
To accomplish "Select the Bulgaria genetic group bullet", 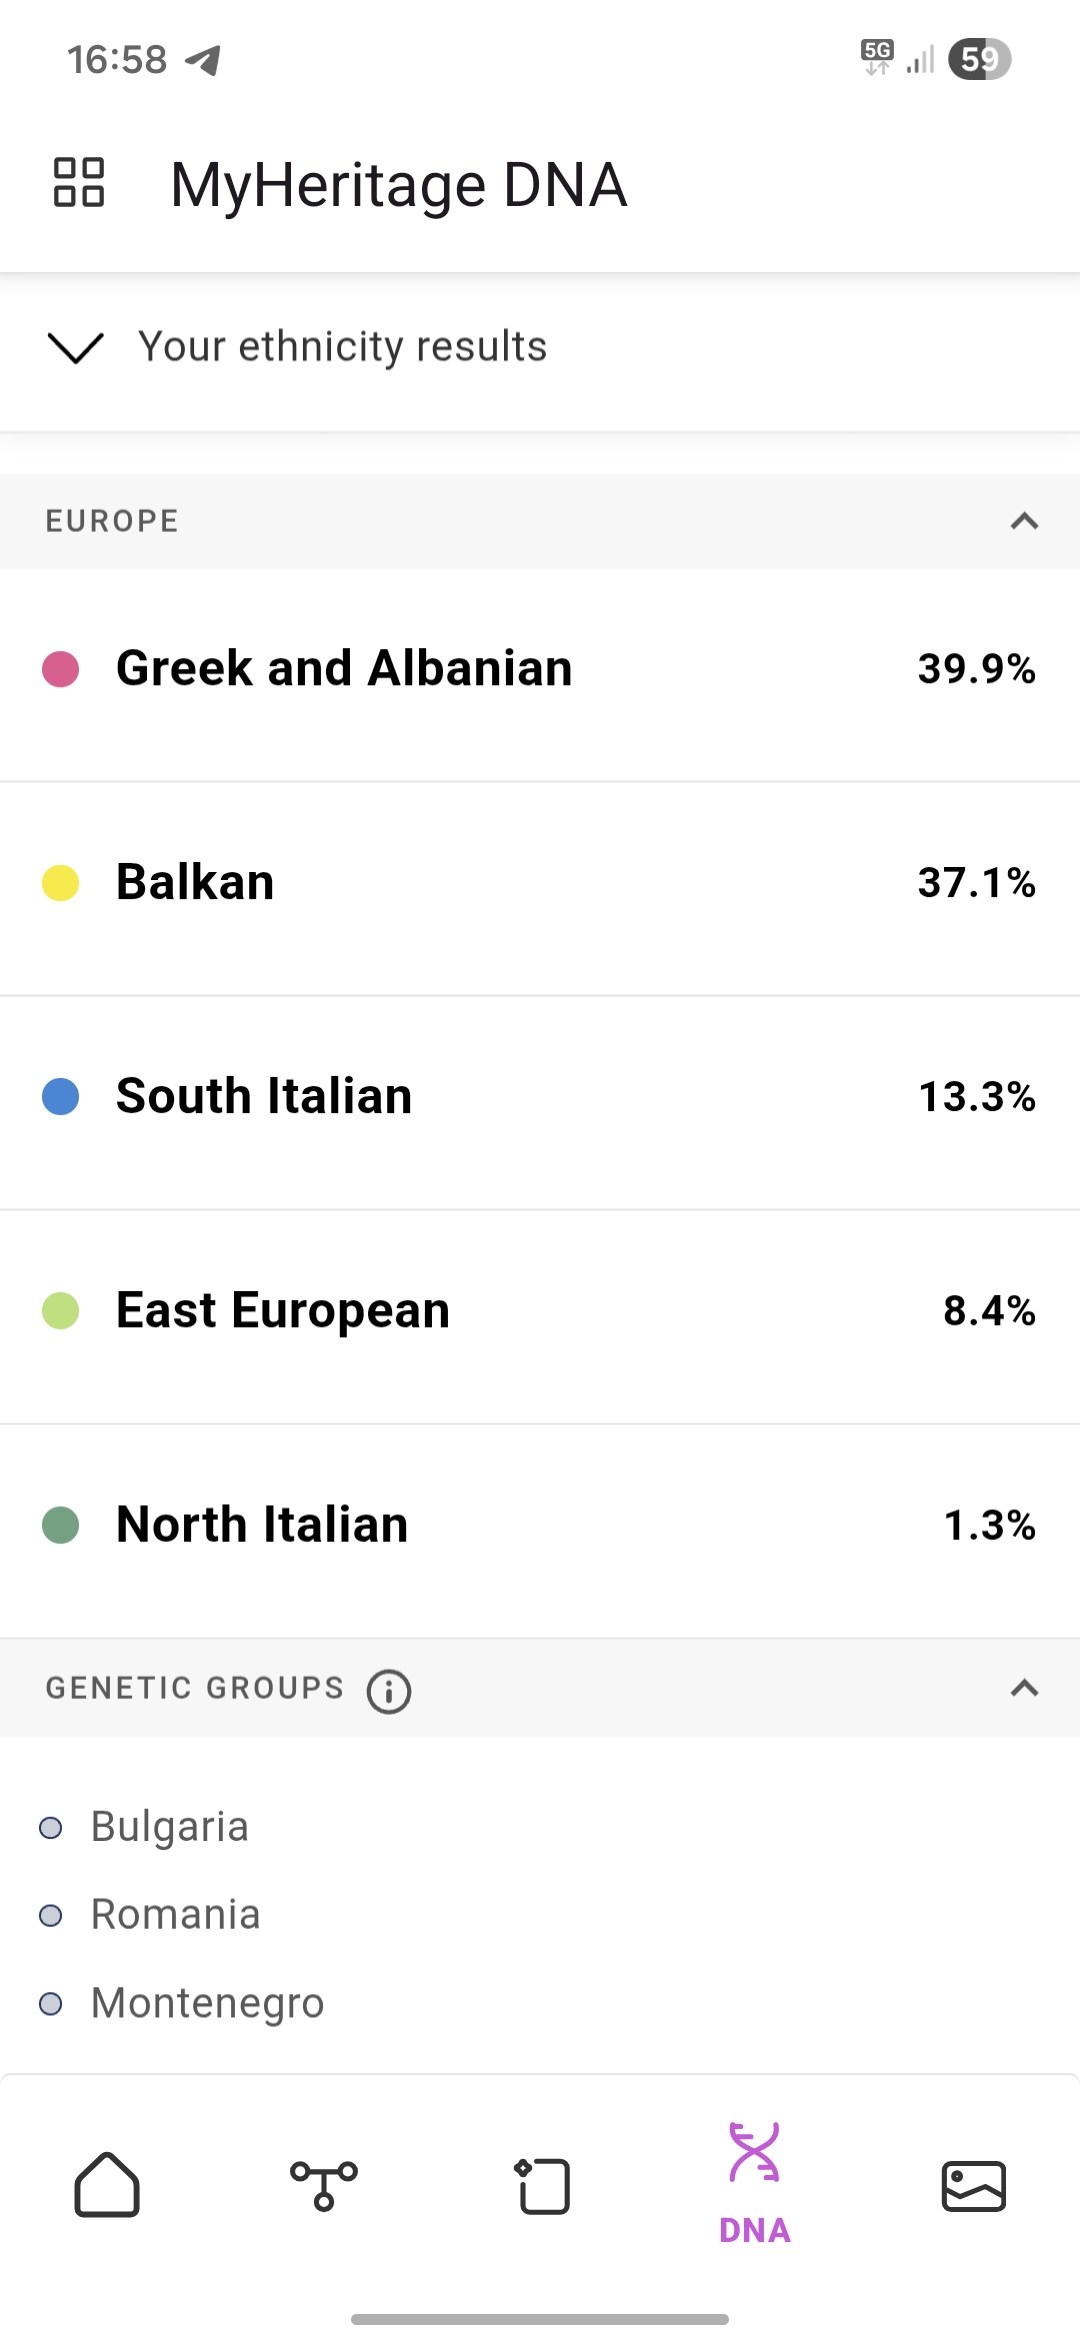I will click(50, 1828).
